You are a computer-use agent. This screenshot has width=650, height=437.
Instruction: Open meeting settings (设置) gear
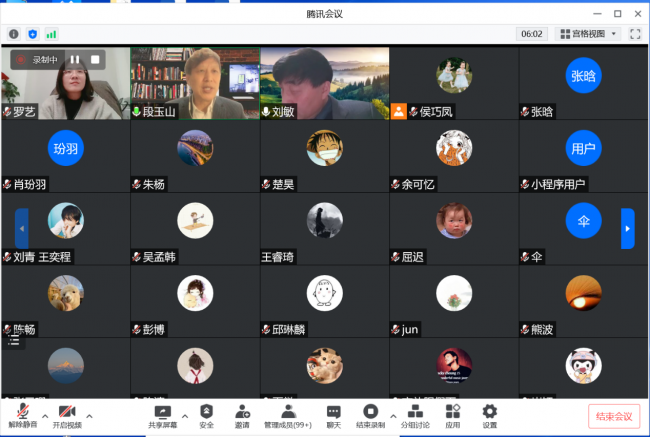point(489,414)
